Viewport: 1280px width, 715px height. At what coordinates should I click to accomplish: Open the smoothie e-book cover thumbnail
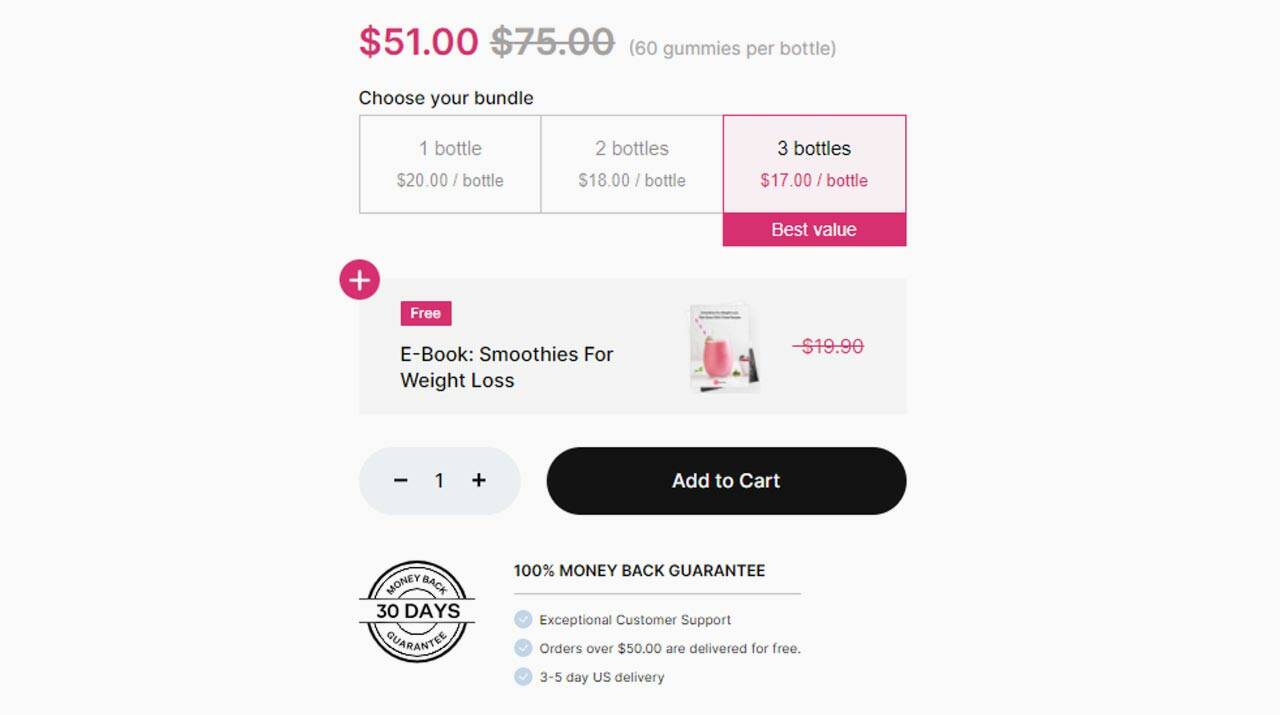pos(723,348)
